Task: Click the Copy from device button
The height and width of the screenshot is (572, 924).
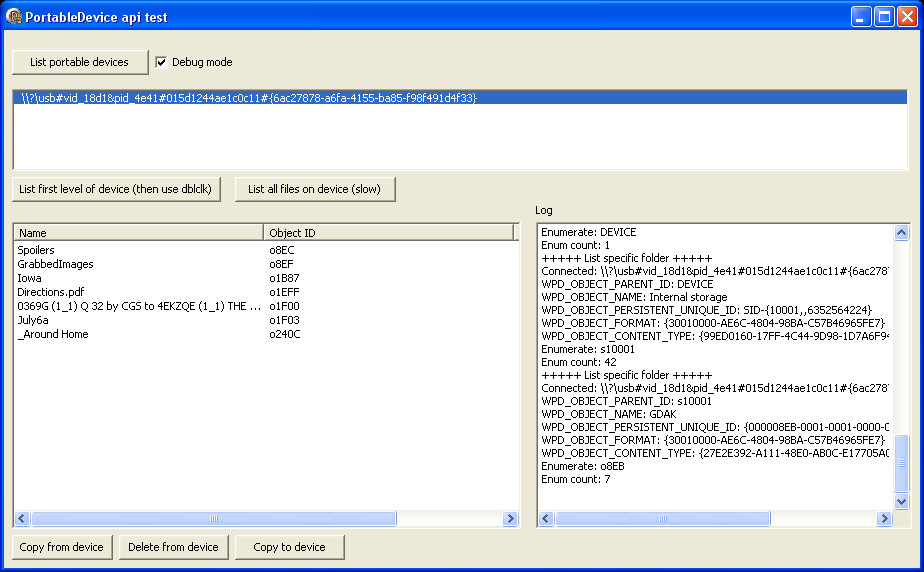Action: tap(62, 547)
